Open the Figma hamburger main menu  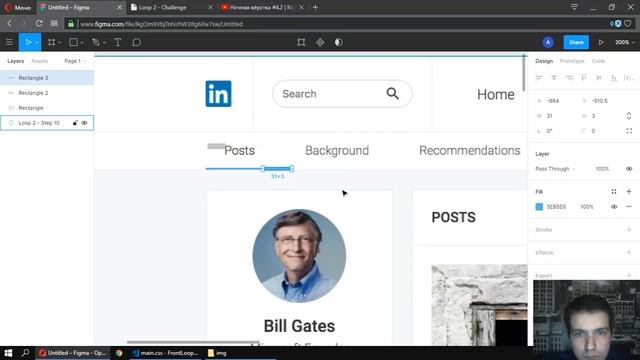(9, 42)
